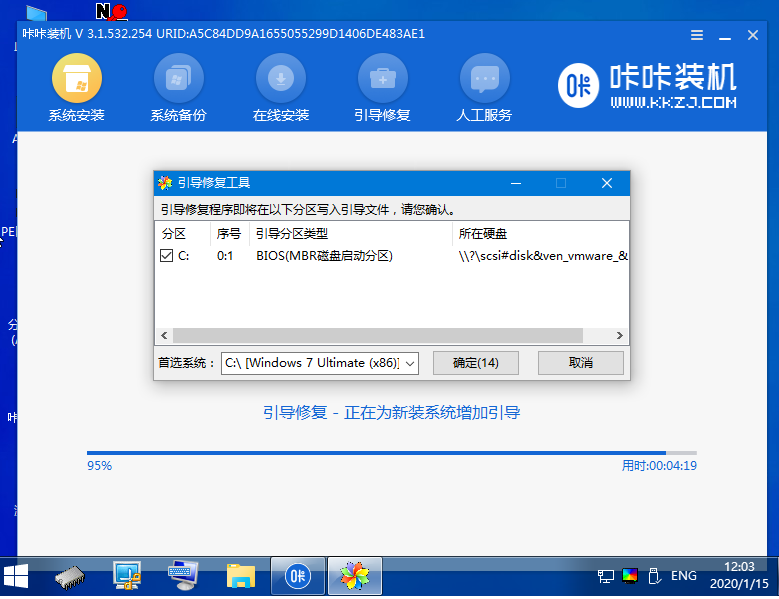779x599 pixels.
Task: Uncheck the C: partition checkbox
Action: coord(166,256)
